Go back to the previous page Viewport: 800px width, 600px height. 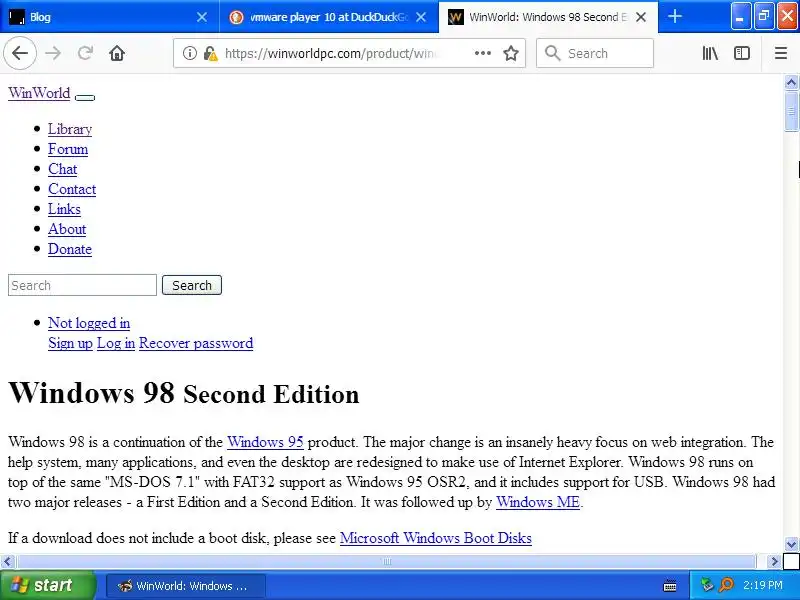20,53
